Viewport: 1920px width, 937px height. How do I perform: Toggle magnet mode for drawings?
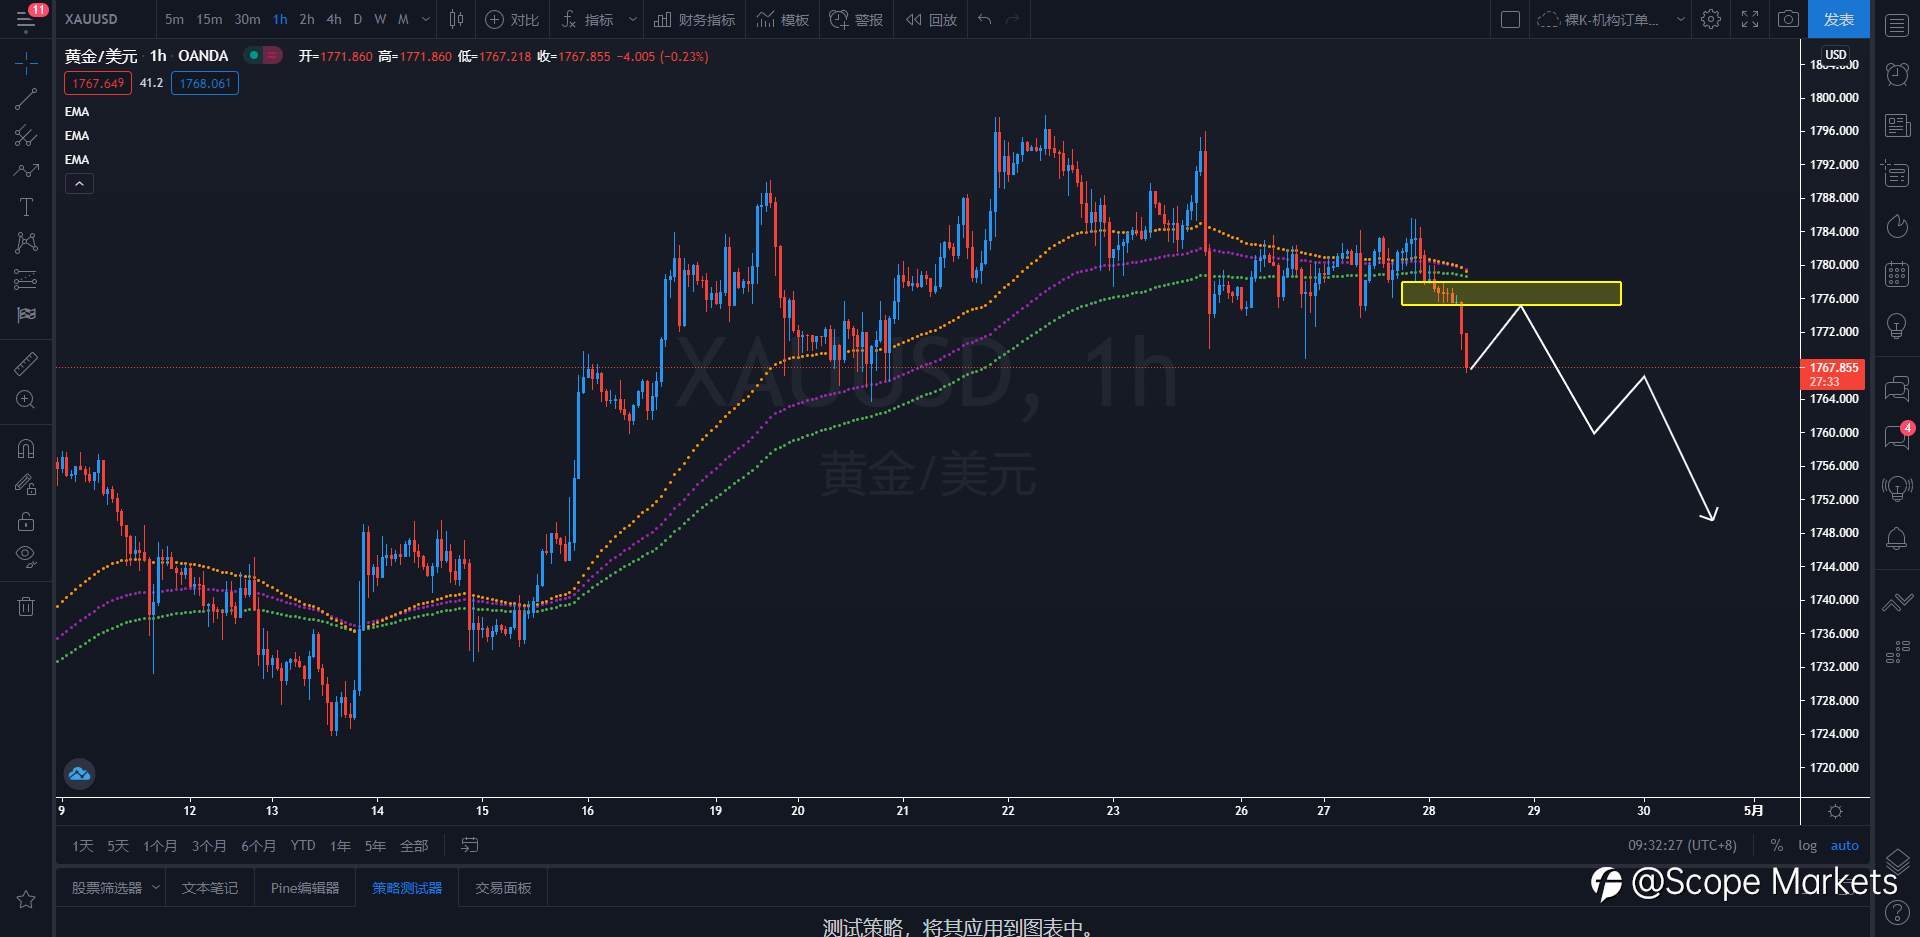tap(26, 449)
